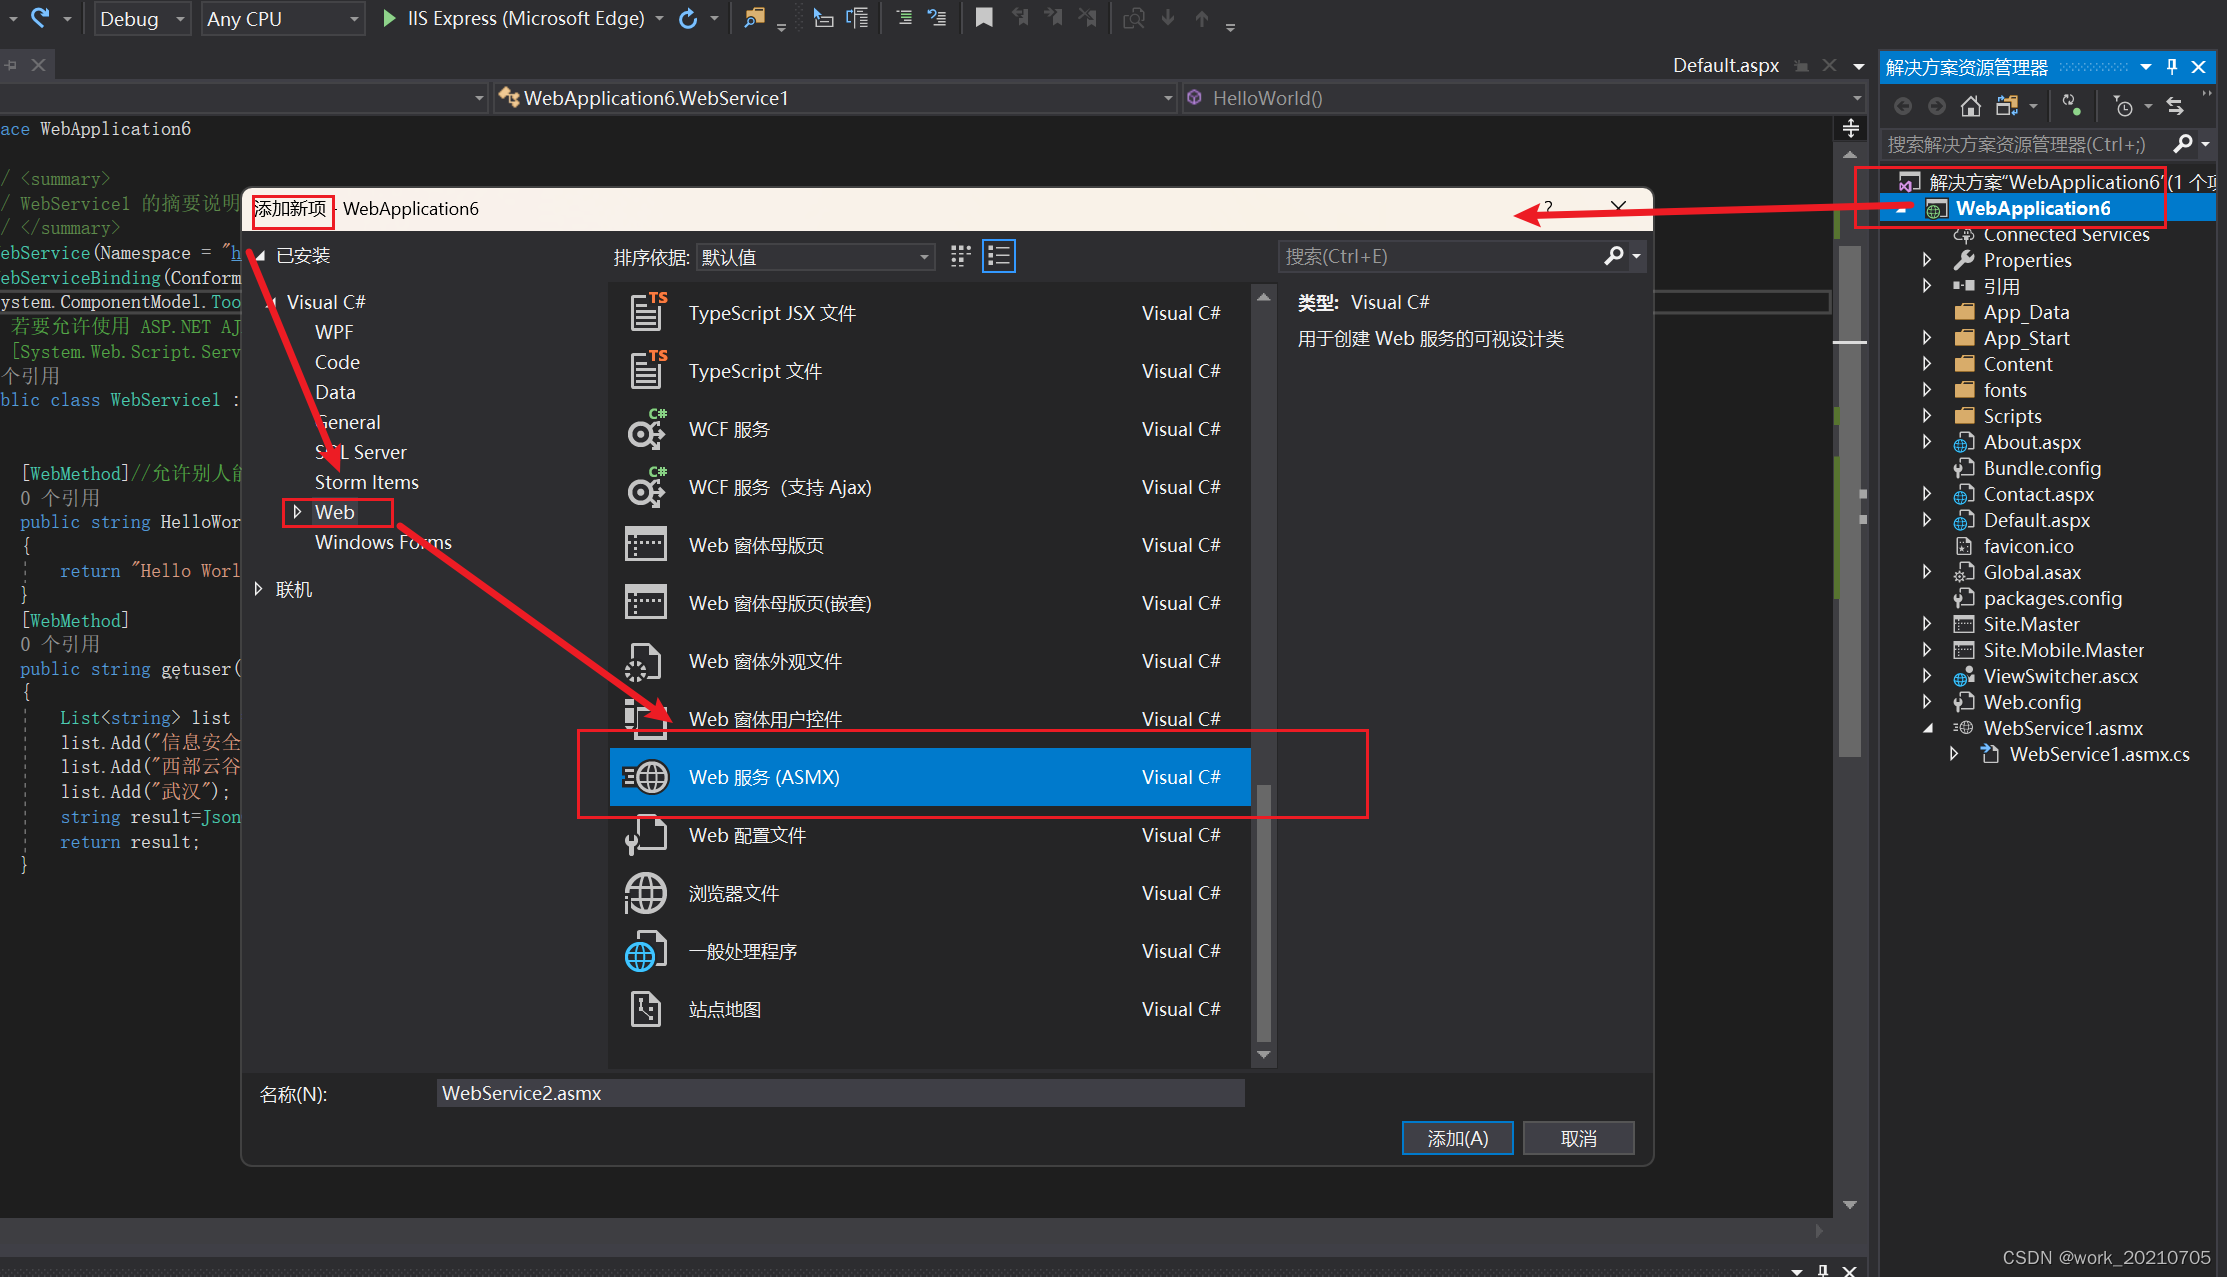This screenshot has width=2227, height=1277.
Task: Click the template list scrollbar thumb
Action: (x=1263, y=912)
